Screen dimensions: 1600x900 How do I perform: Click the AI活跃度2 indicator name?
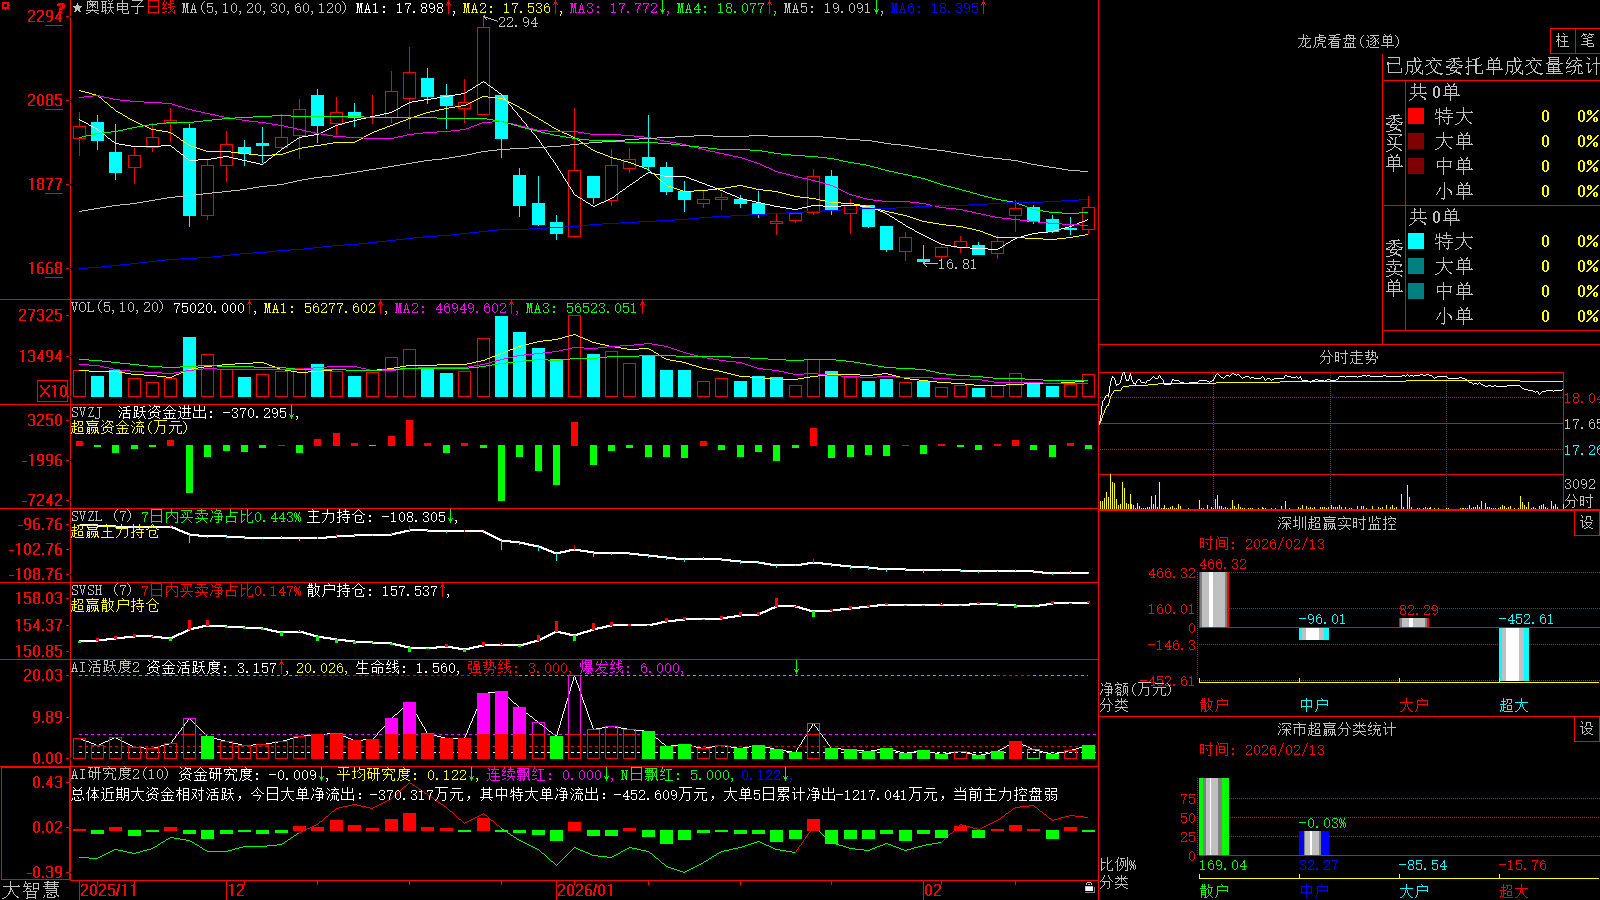(x=106, y=668)
